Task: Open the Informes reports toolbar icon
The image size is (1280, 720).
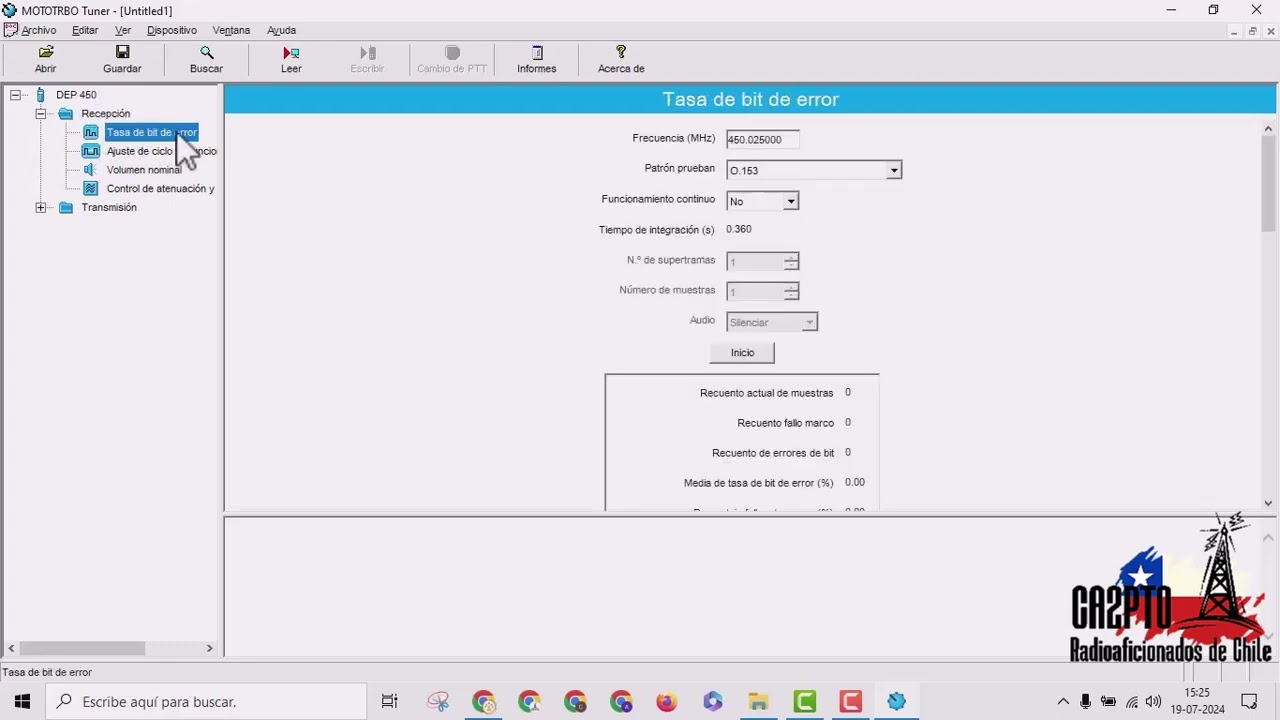Action: tap(537, 52)
